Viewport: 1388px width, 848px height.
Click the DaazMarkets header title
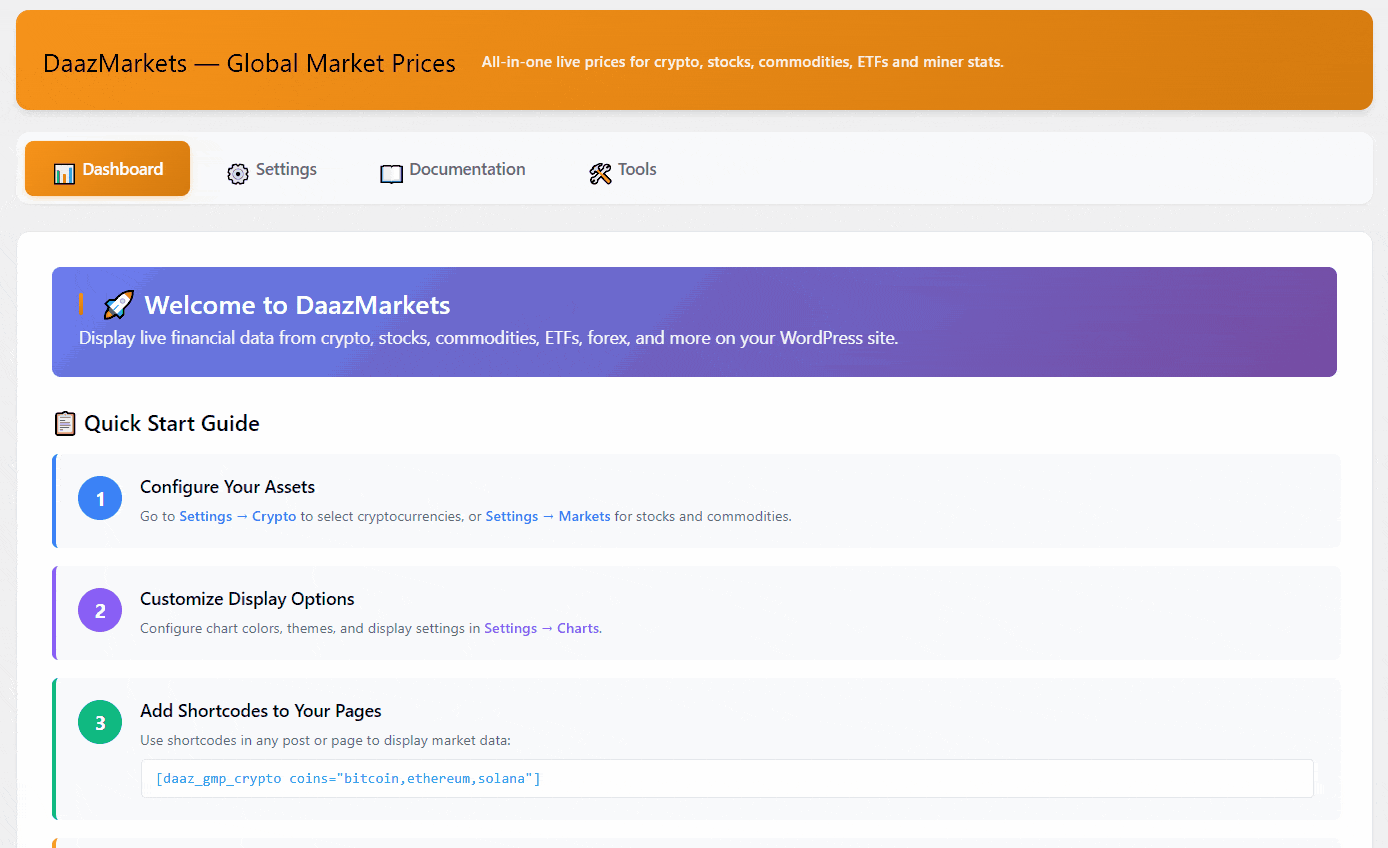248,62
